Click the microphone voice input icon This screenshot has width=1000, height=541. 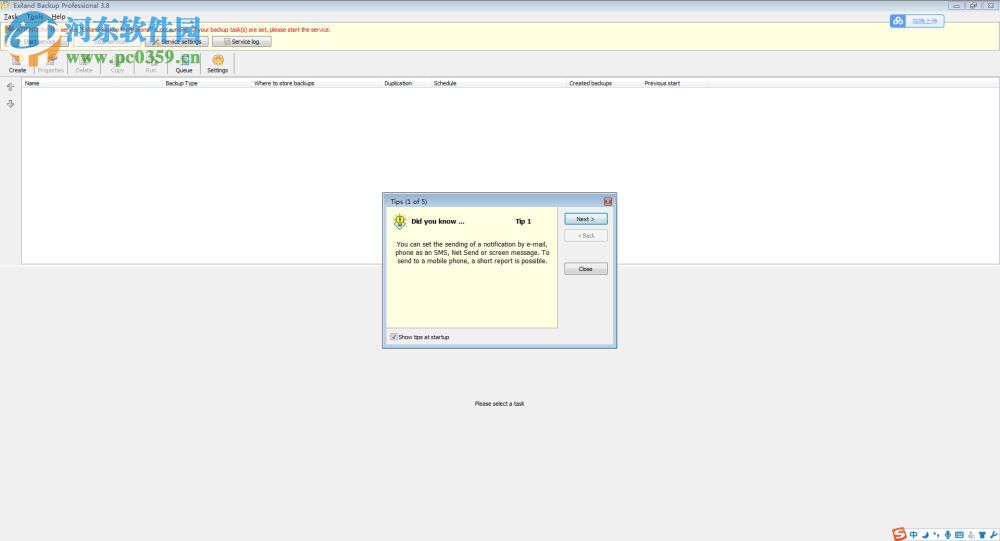948,535
